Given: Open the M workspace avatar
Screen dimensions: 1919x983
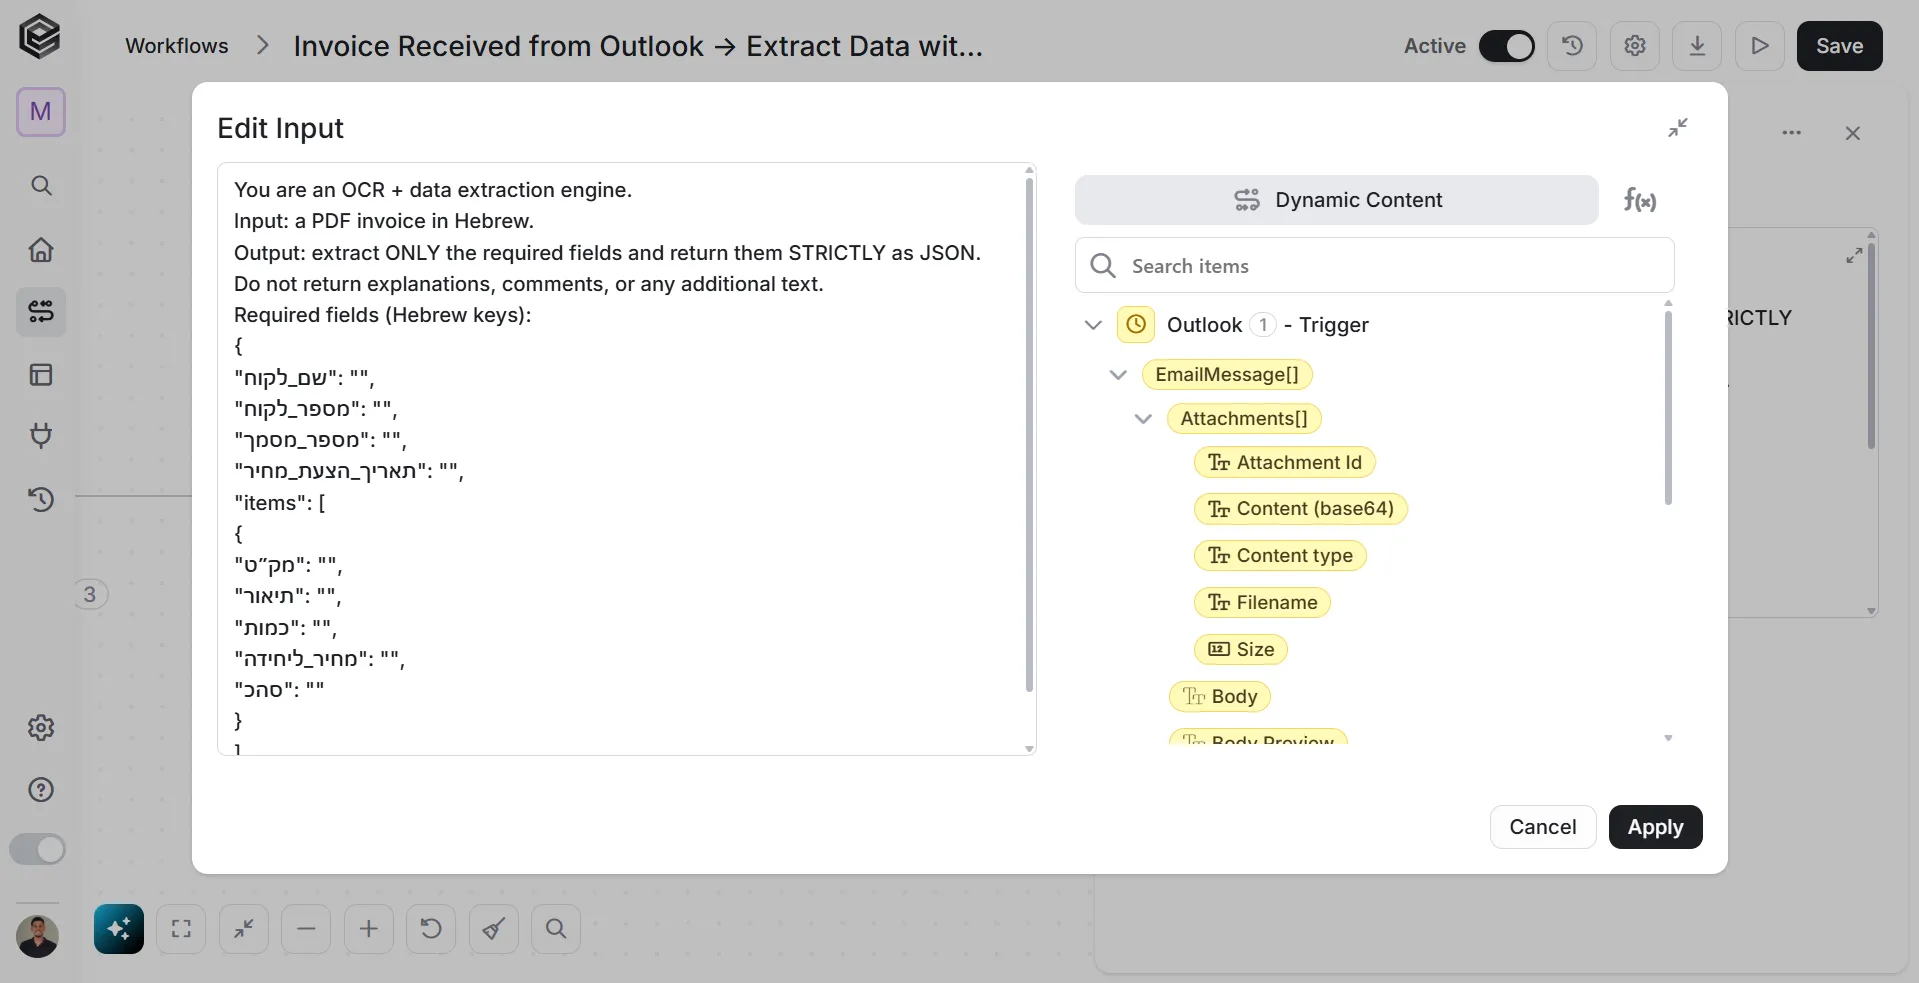Looking at the screenshot, I should point(41,111).
